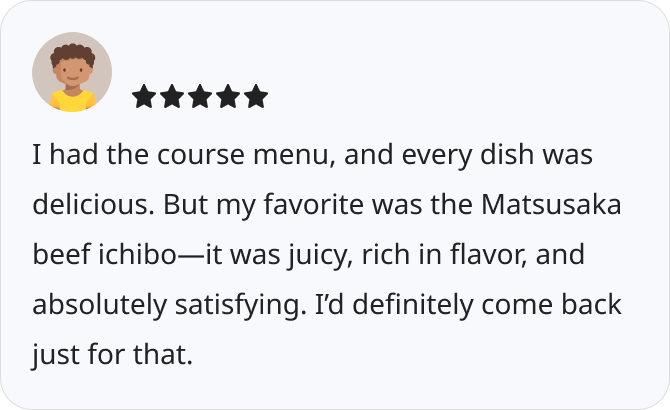Click the words "every dish" in first line

pyautogui.click(x=468, y=155)
